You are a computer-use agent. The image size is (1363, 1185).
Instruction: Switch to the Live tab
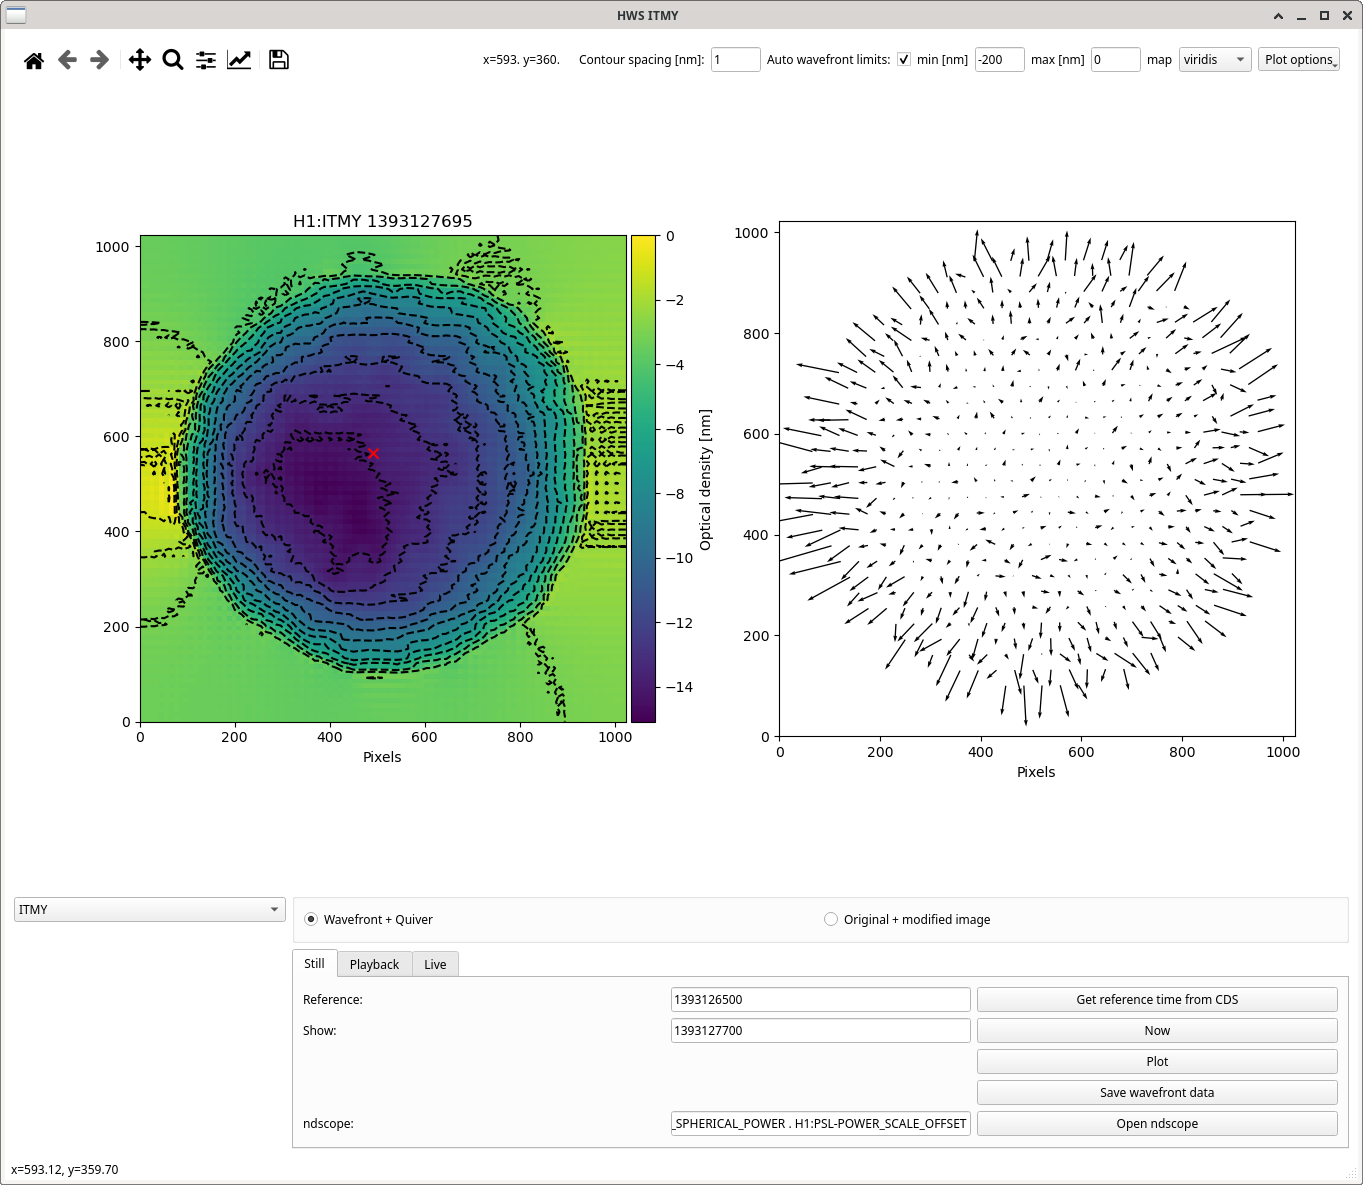(x=435, y=964)
